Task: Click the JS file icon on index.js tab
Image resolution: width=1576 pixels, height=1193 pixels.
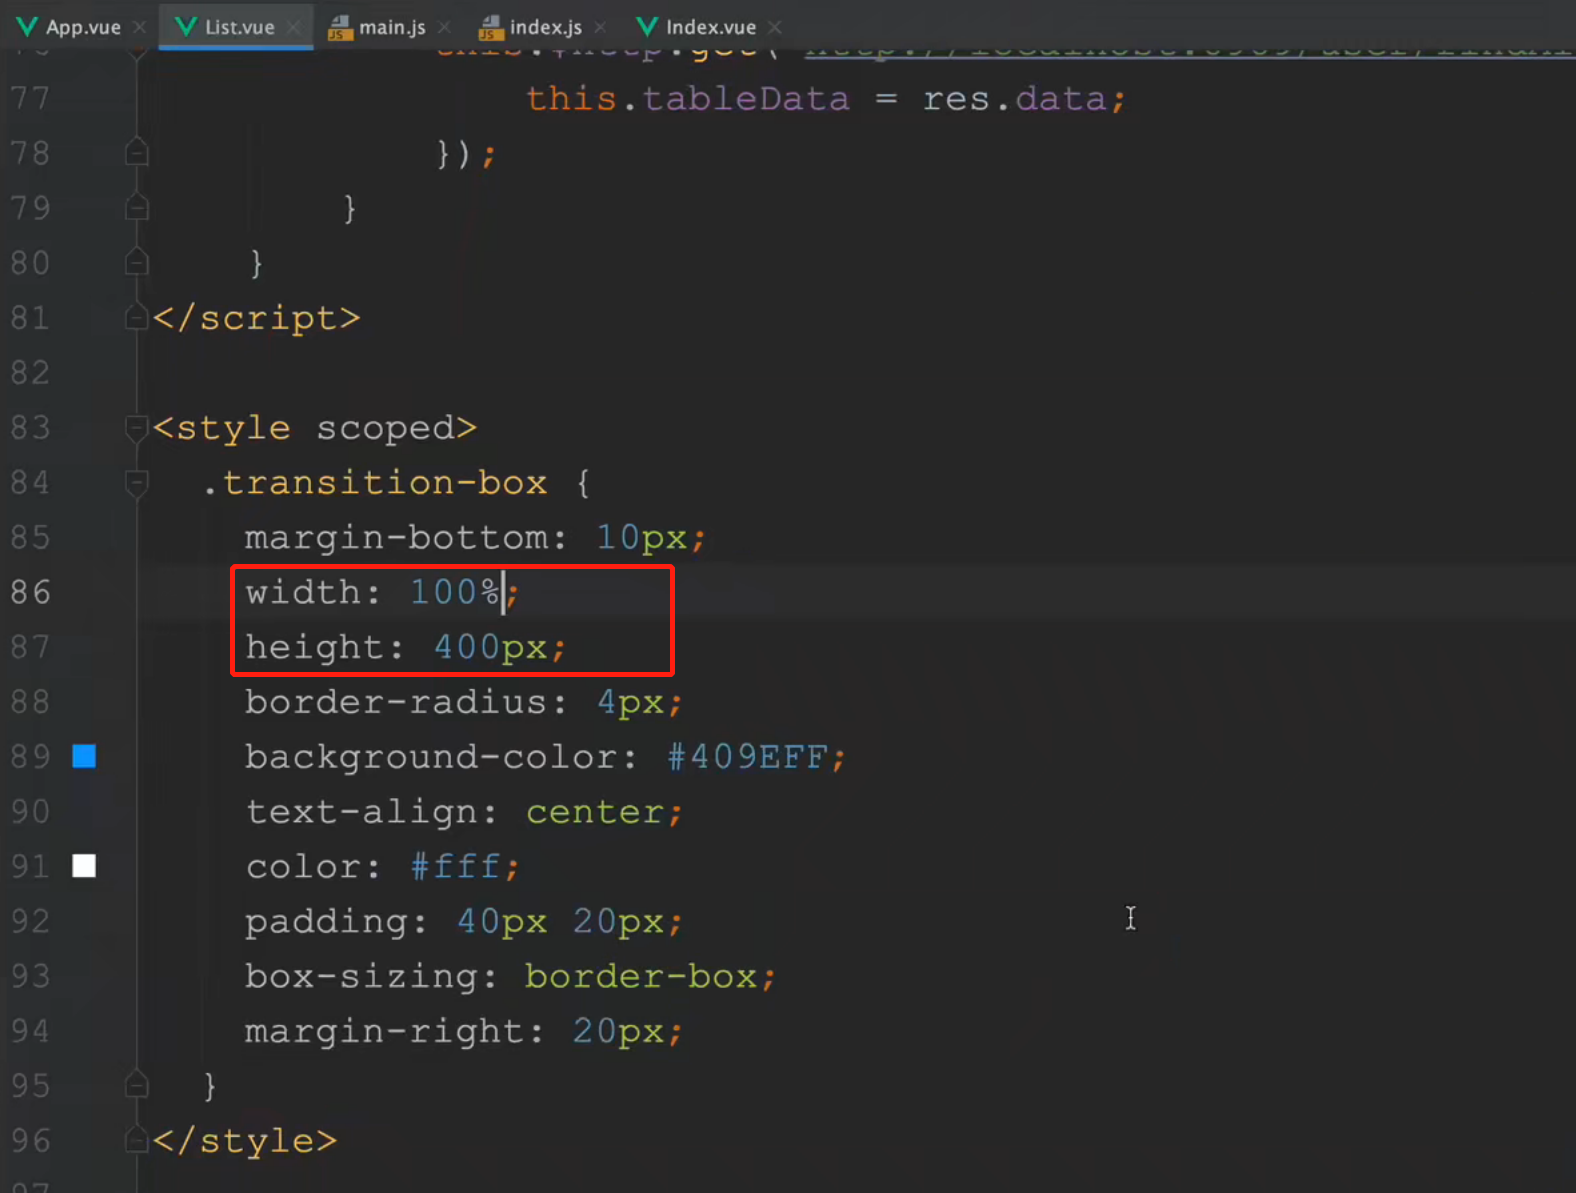Action: point(491,28)
